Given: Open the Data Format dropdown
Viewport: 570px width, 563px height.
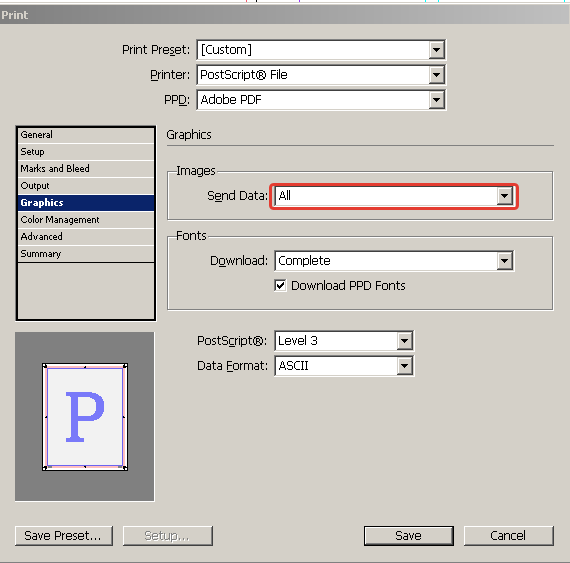Looking at the screenshot, I should coord(404,366).
